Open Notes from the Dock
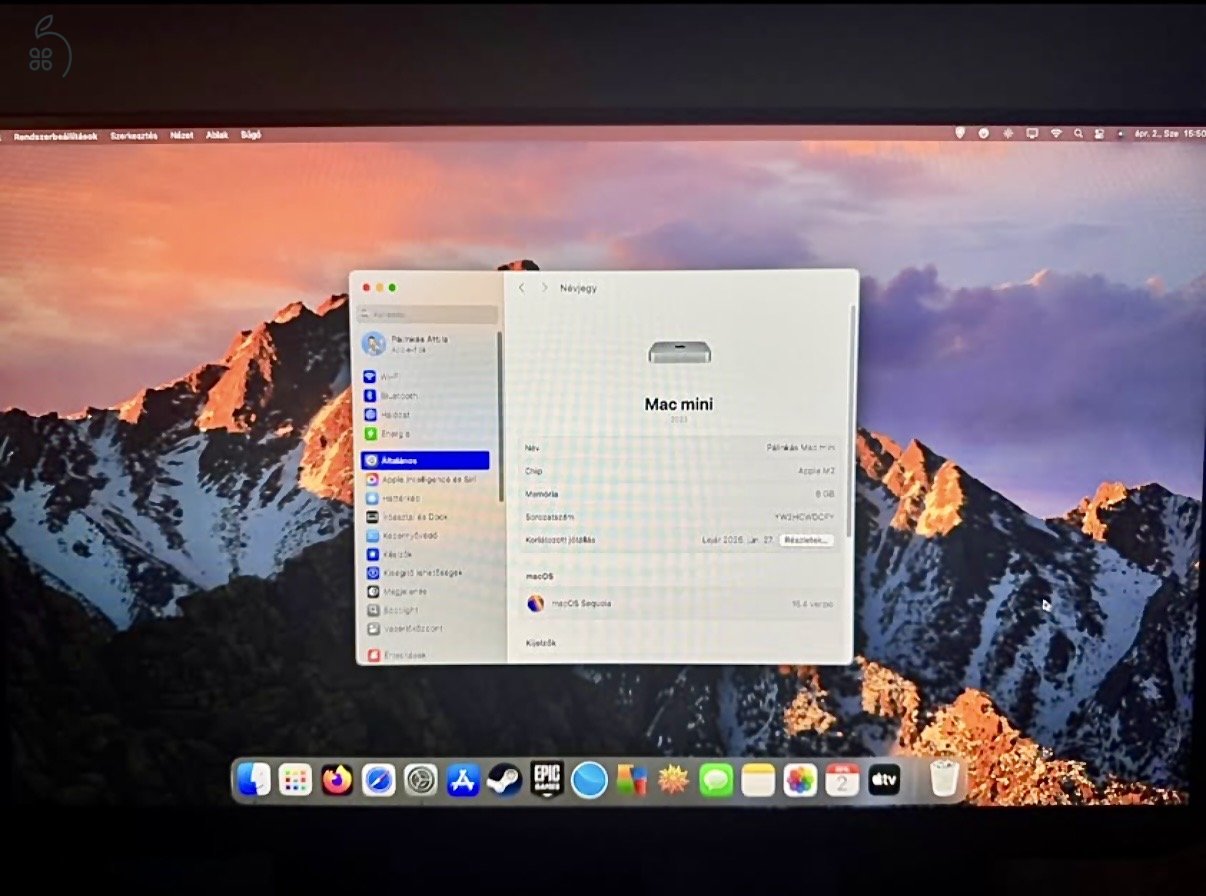Image resolution: width=1206 pixels, height=896 pixels. (758, 779)
